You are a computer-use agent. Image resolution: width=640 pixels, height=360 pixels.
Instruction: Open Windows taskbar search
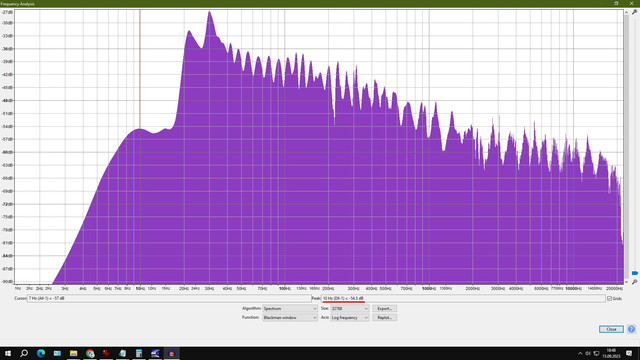(24, 353)
